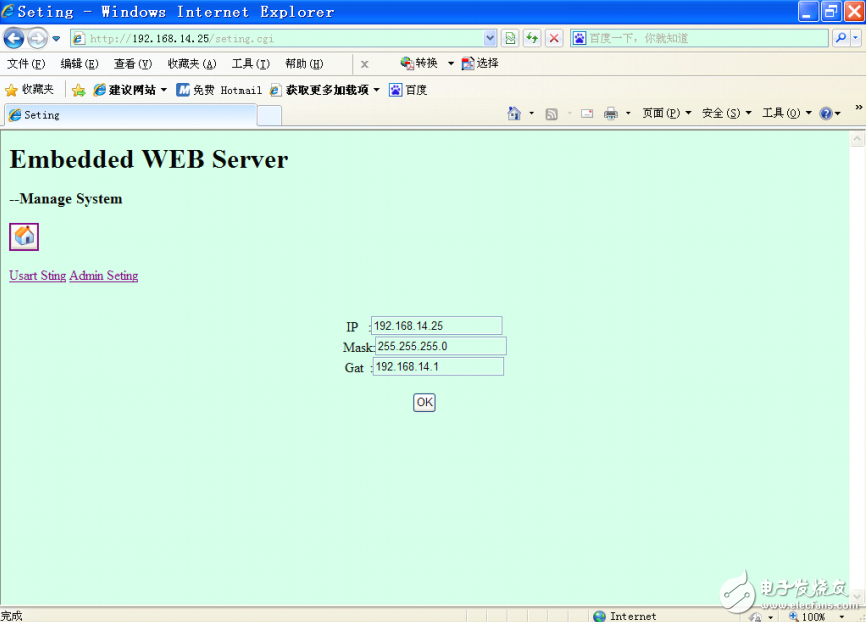
Task: Click the RSS feed icon
Action: tap(550, 112)
